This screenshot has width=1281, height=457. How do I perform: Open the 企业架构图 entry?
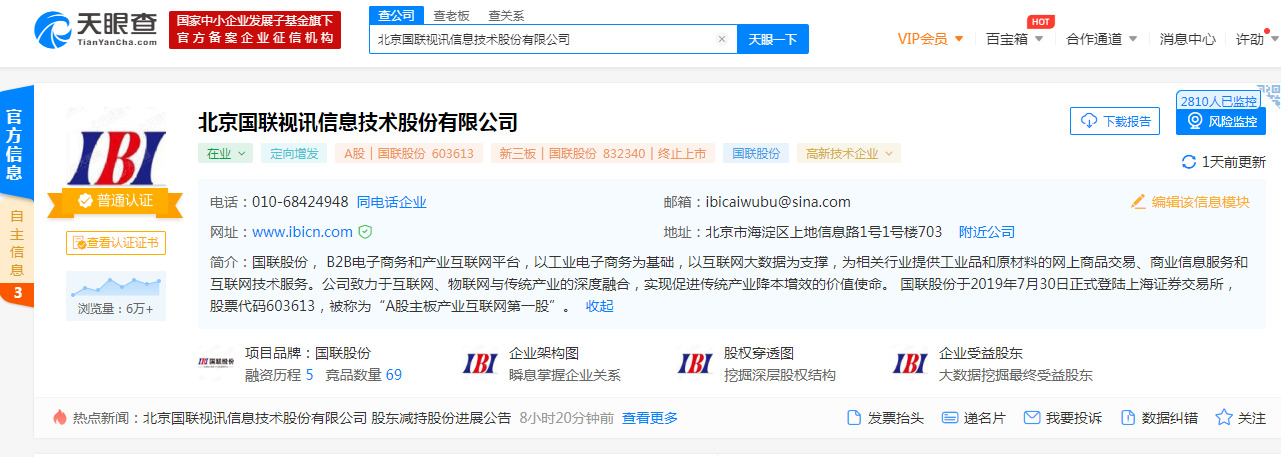(540, 364)
